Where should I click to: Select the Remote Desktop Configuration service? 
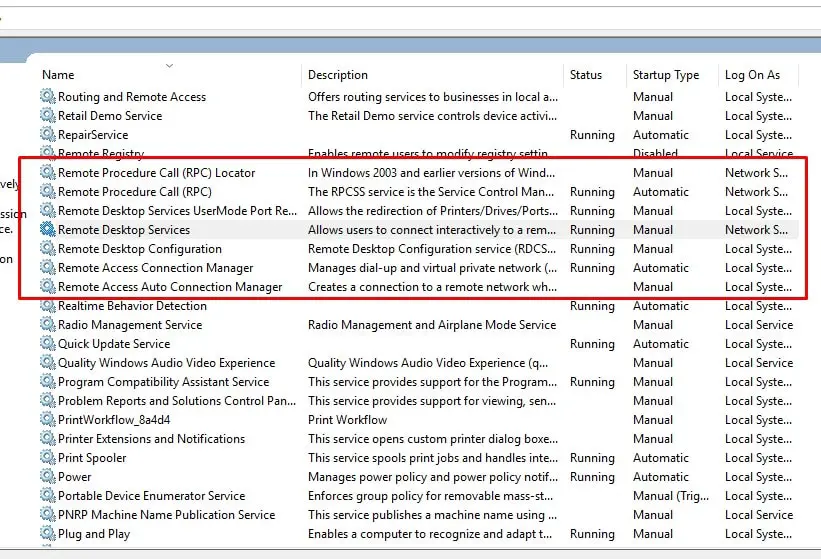140,249
